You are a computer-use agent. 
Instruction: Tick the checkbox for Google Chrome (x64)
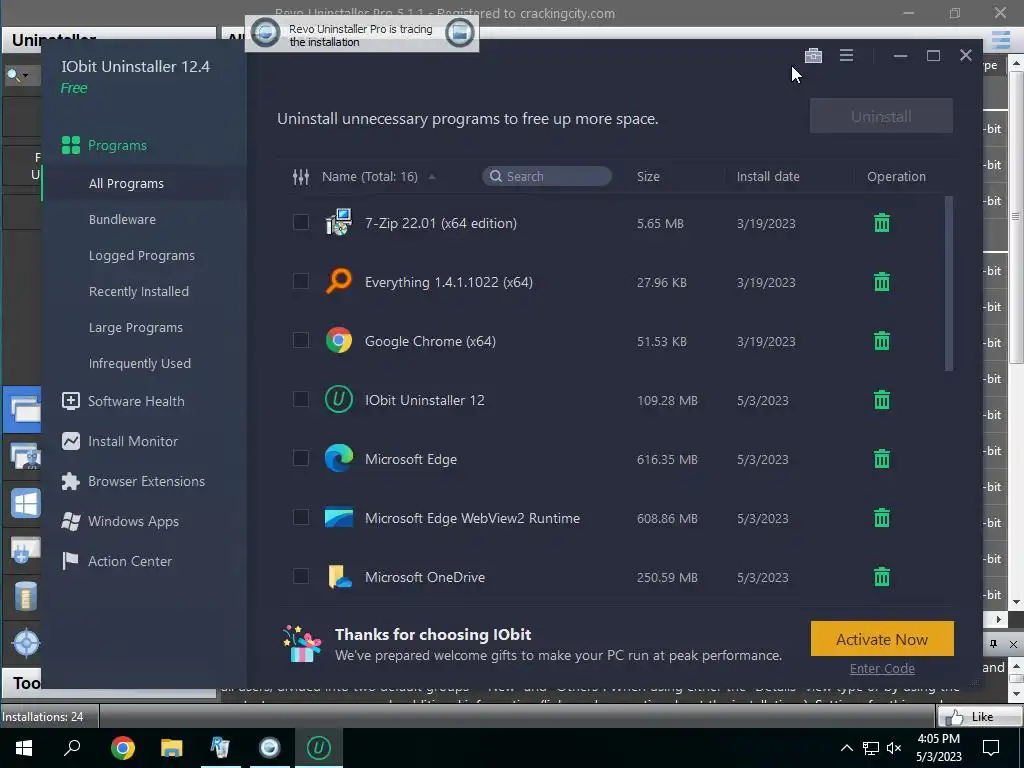pos(300,340)
